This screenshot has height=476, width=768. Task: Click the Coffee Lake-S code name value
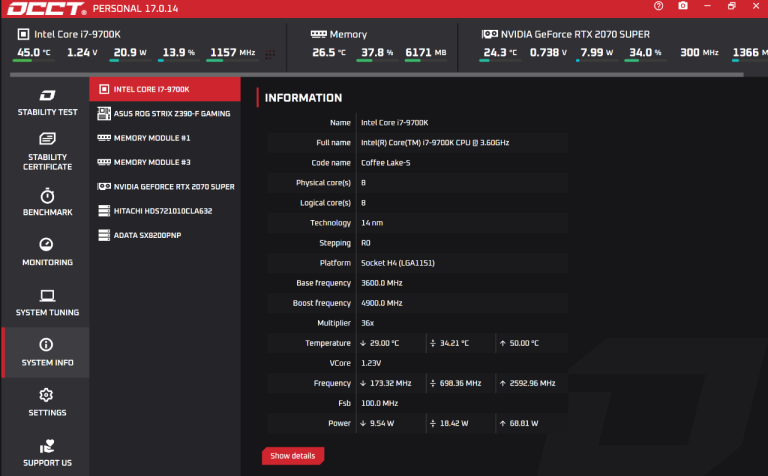[x=385, y=163]
